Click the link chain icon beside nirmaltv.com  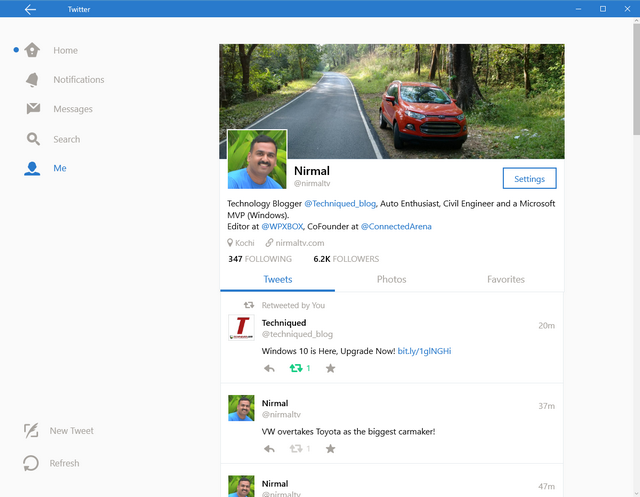[269, 243]
